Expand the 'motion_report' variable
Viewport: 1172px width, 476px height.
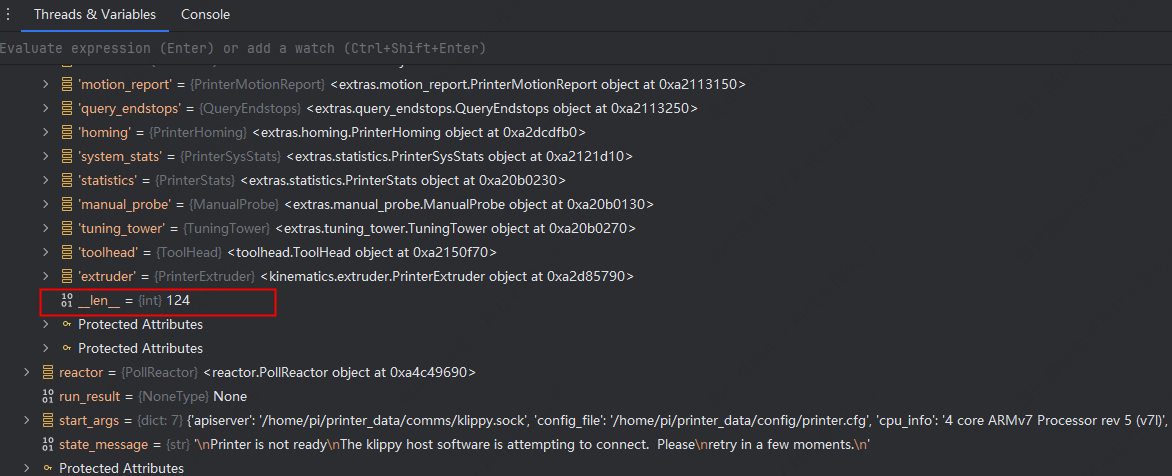pyautogui.click(x=46, y=84)
